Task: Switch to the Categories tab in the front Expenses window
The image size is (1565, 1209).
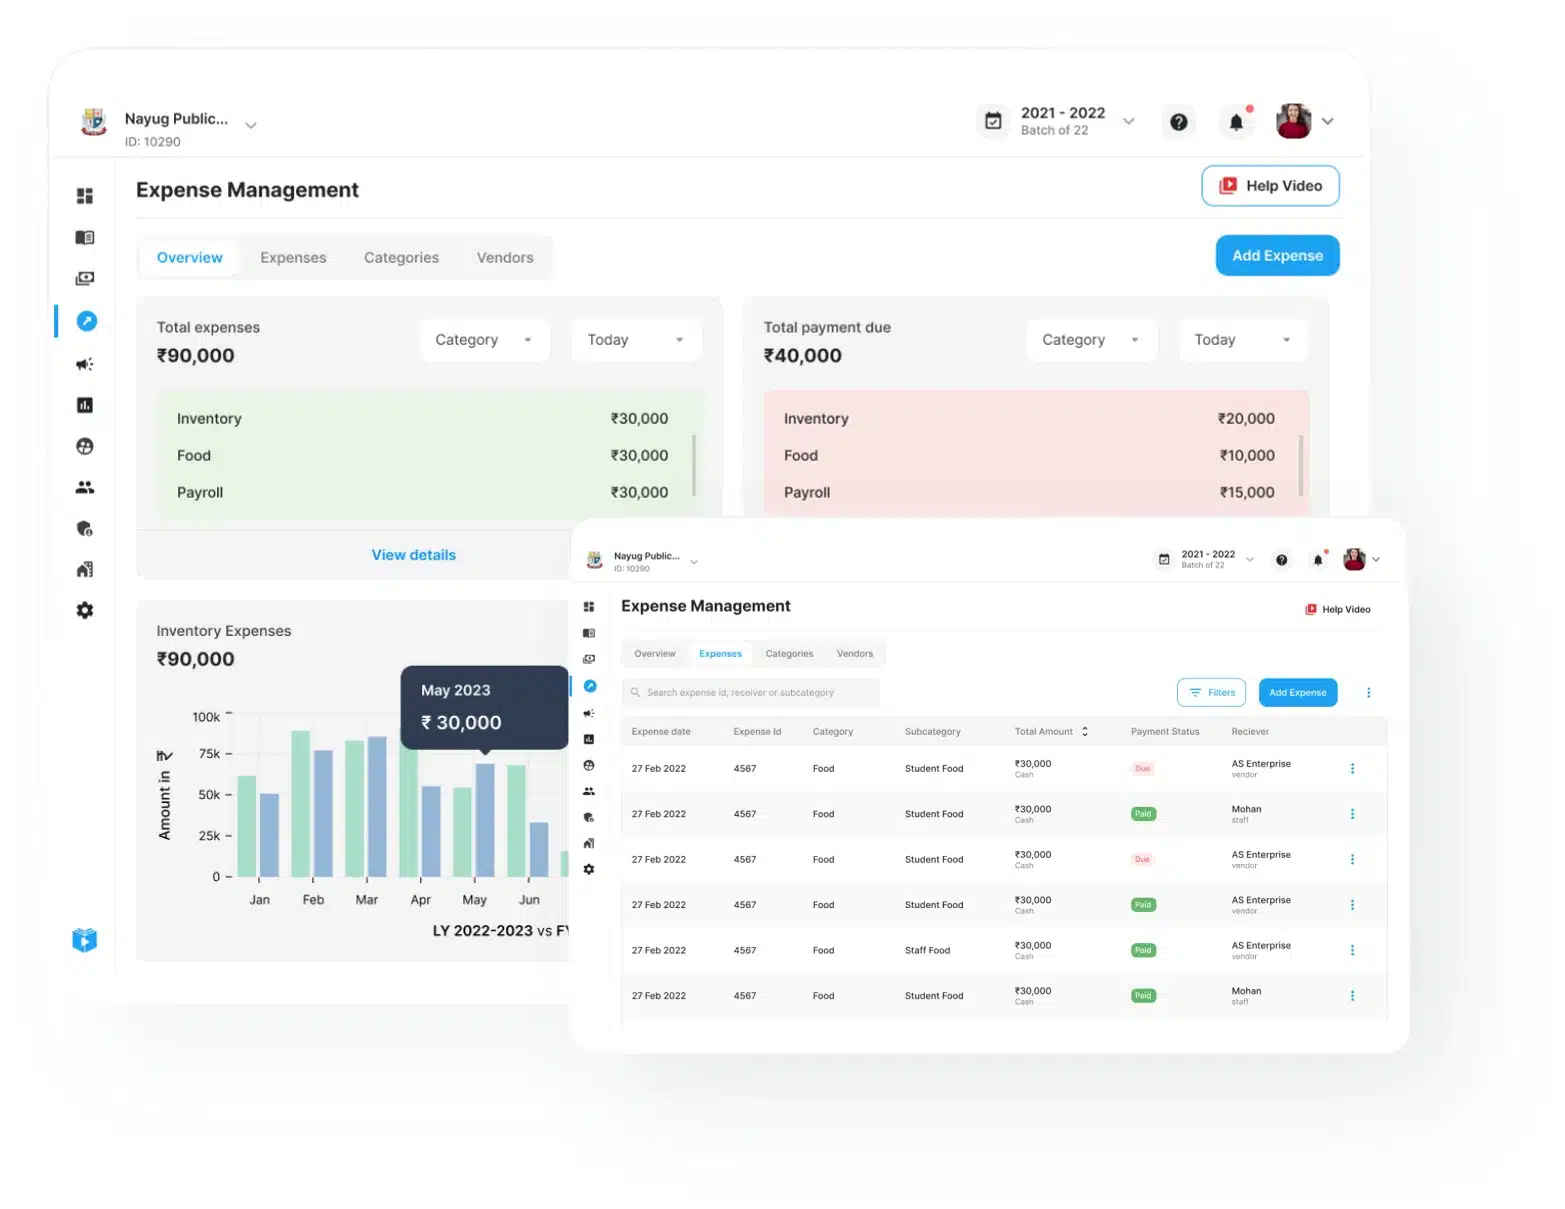Action: 789,654
